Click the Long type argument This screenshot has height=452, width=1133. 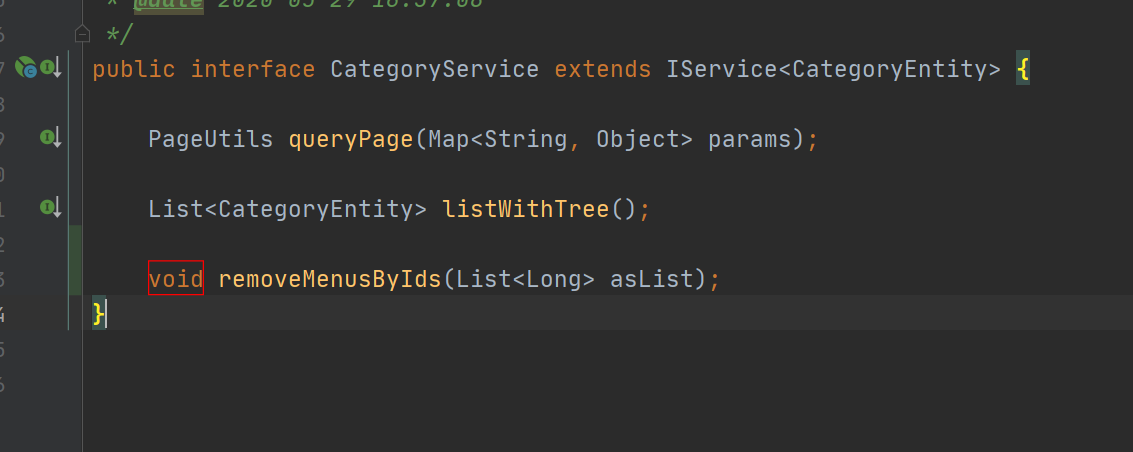(554, 279)
